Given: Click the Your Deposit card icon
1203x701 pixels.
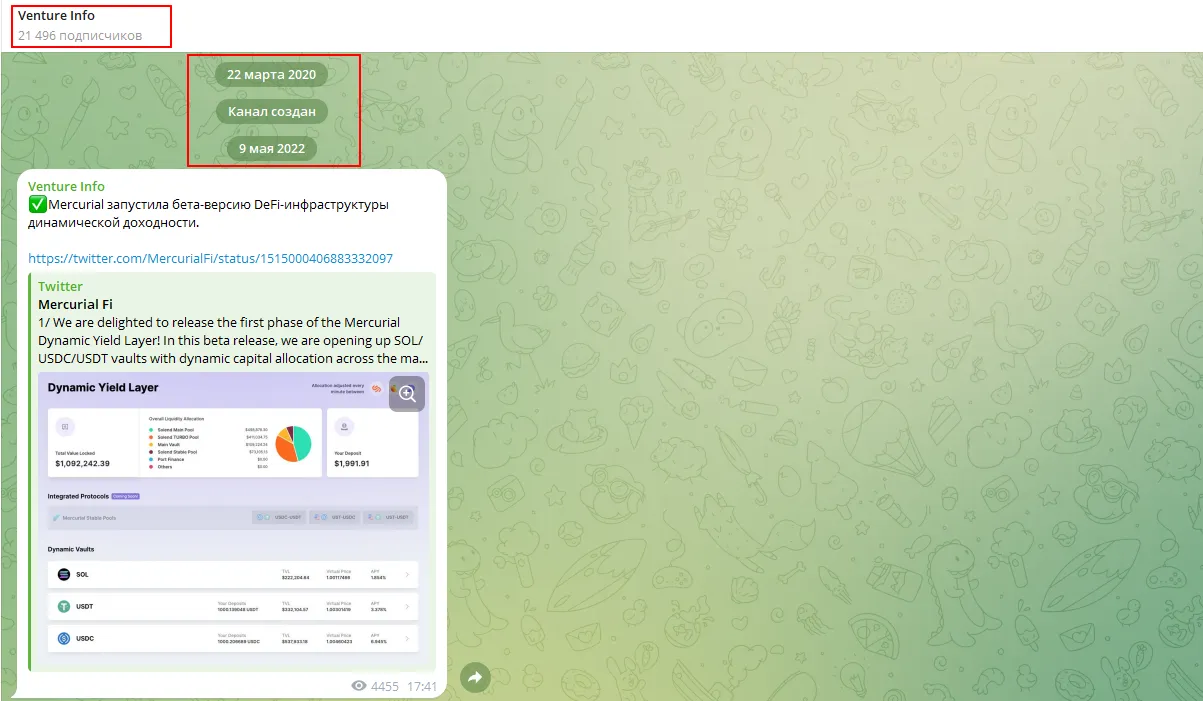Looking at the screenshot, I should click(x=344, y=426).
